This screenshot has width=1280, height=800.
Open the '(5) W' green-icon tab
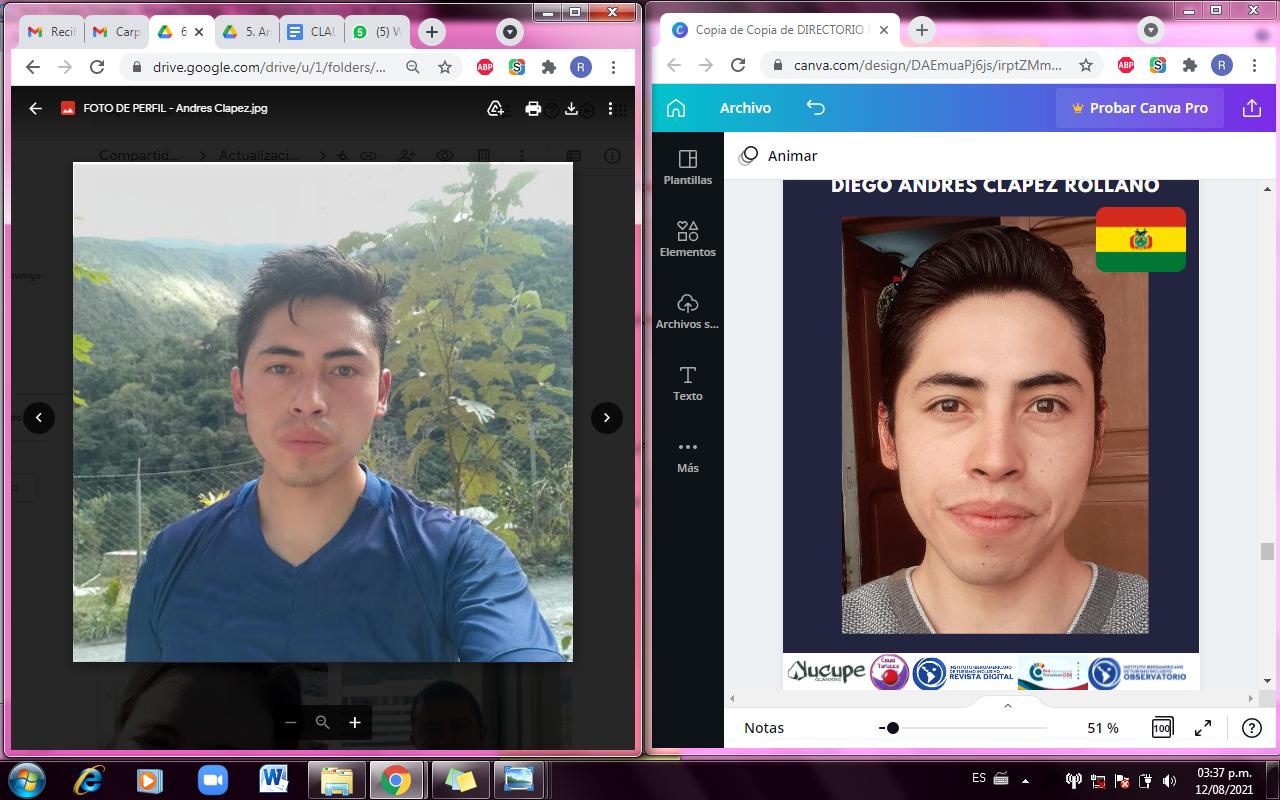coord(376,32)
